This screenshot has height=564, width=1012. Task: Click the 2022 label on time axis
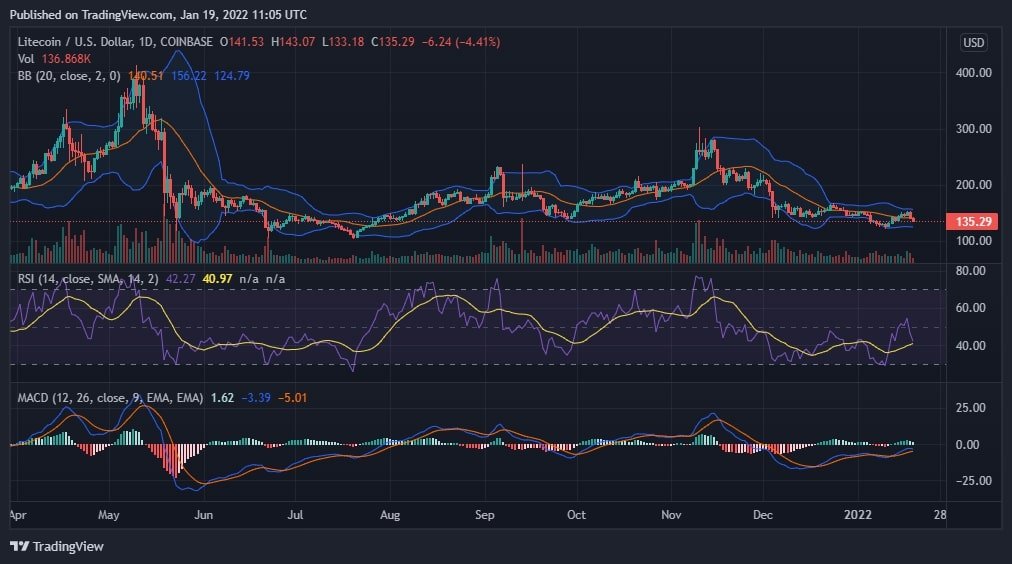pyautogui.click(x=858, y=515)
